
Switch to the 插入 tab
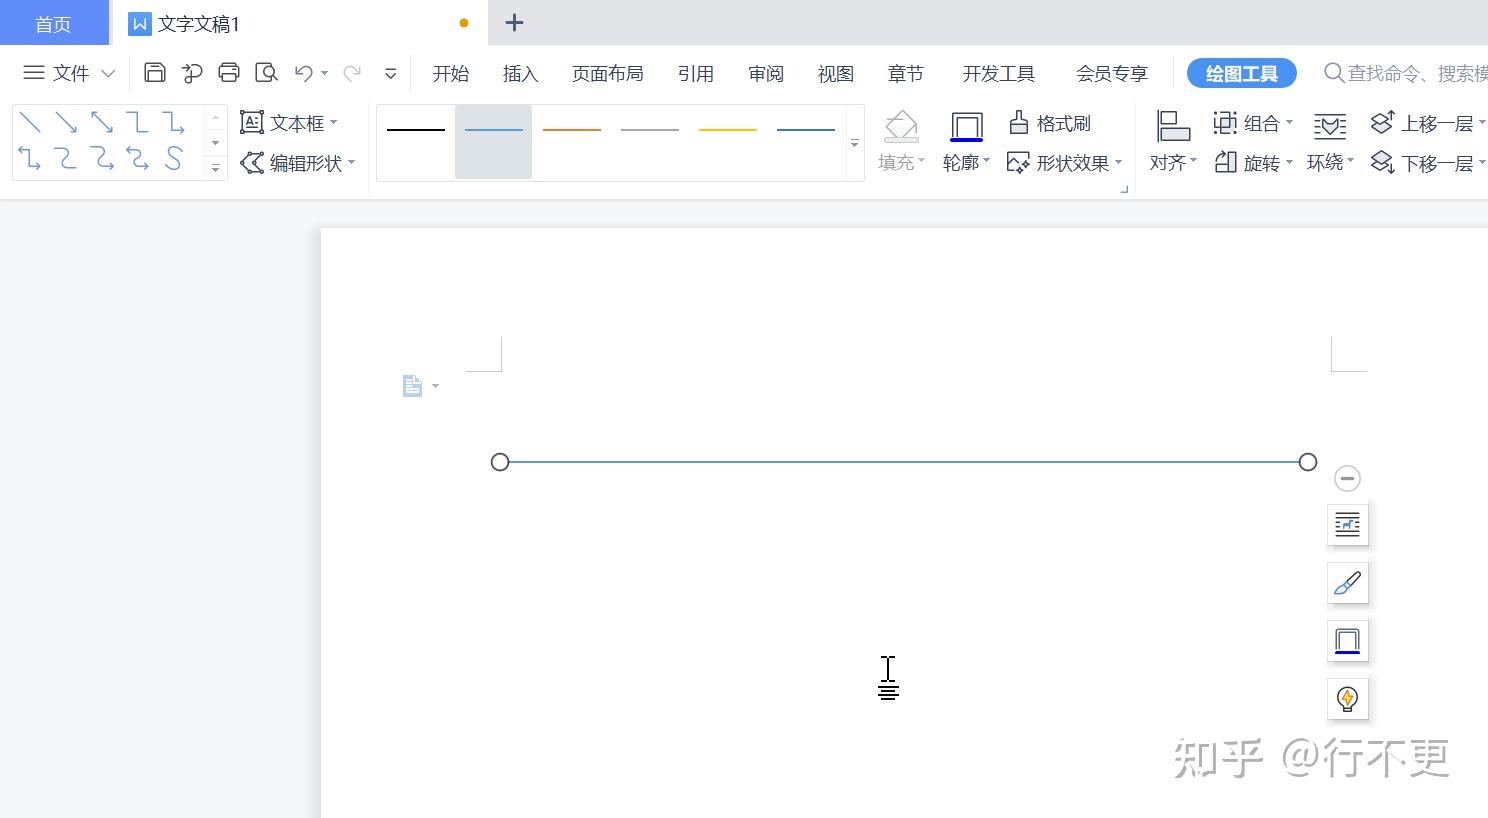[x=520, y=73]
